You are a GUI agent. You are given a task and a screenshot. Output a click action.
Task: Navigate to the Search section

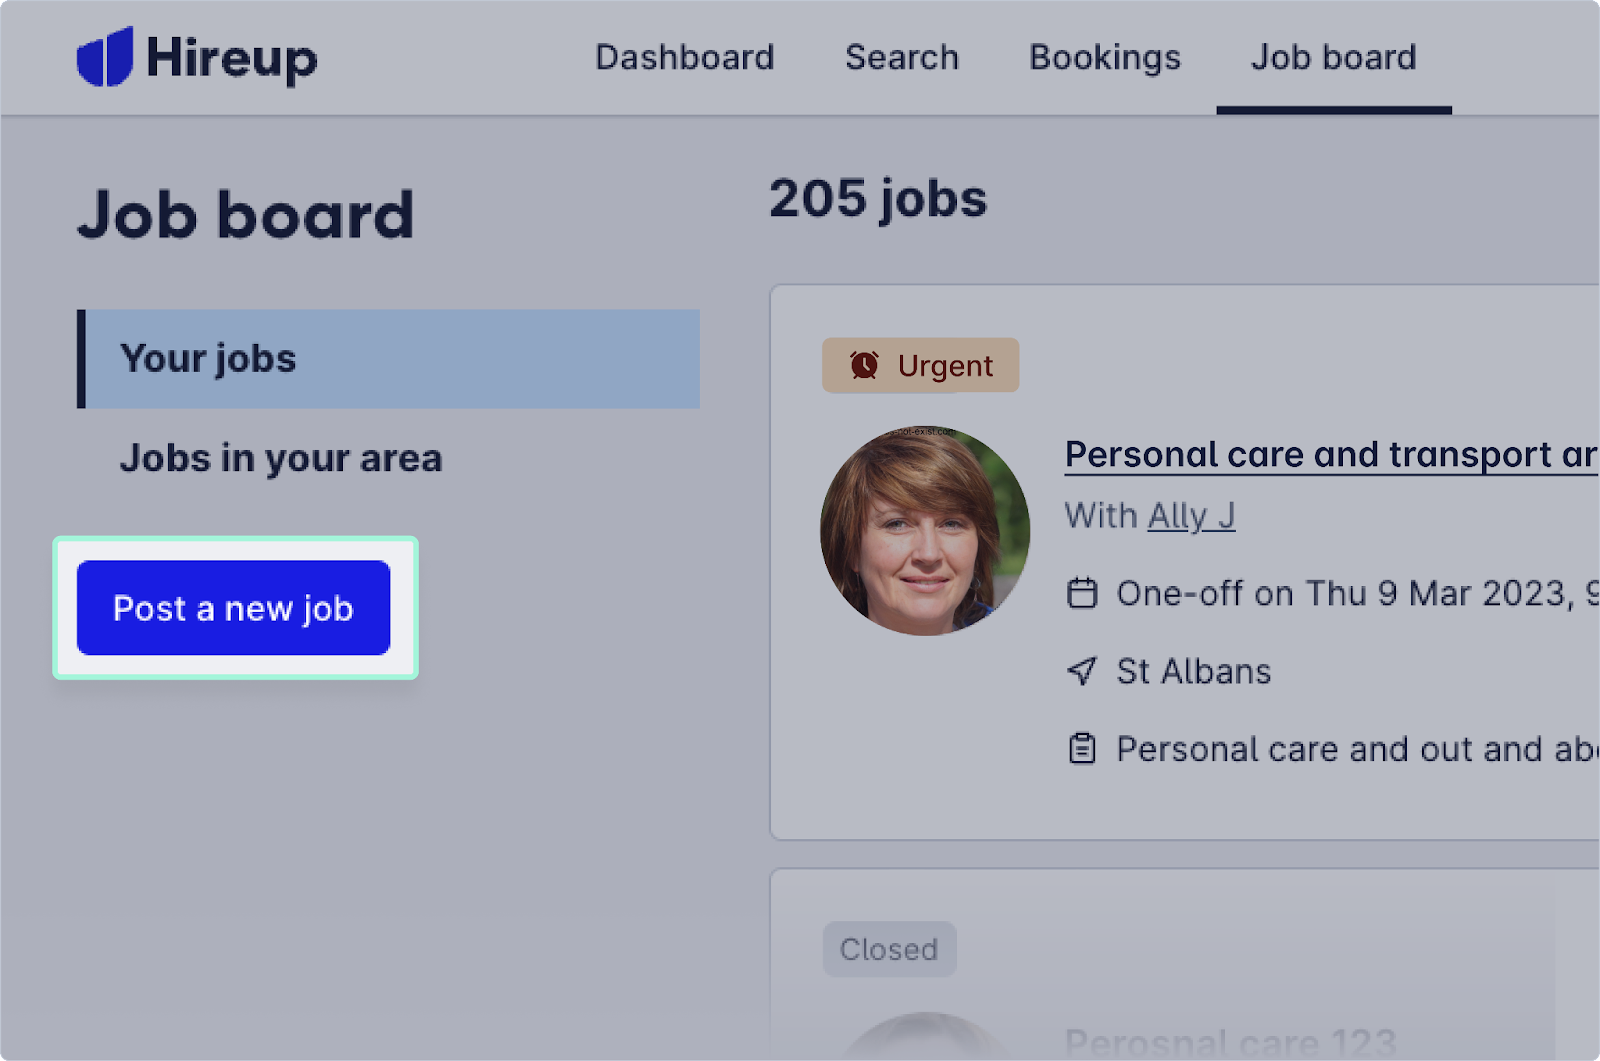901,57
